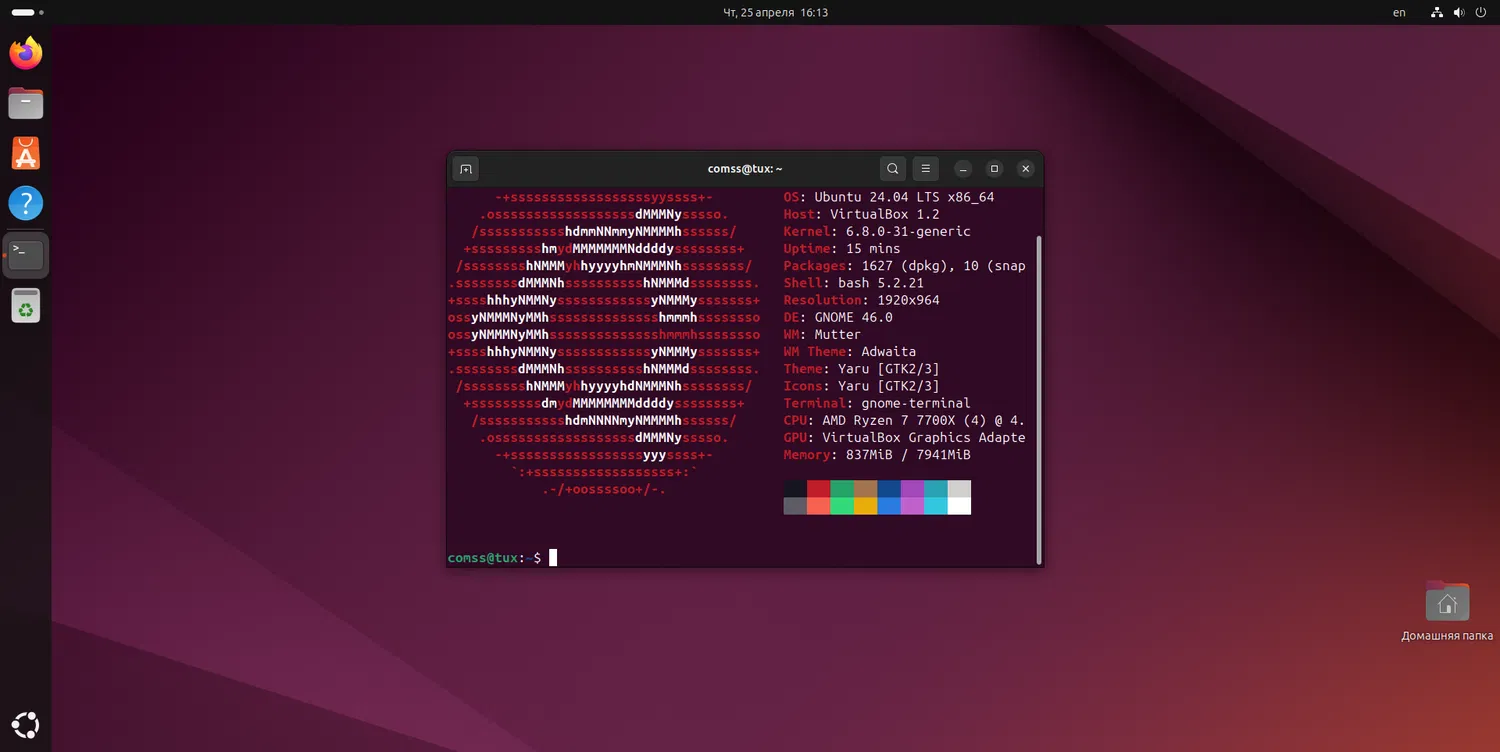Click the terminal search magnifier button
This screenshot has height=752, width=1500.
point(893,169)
